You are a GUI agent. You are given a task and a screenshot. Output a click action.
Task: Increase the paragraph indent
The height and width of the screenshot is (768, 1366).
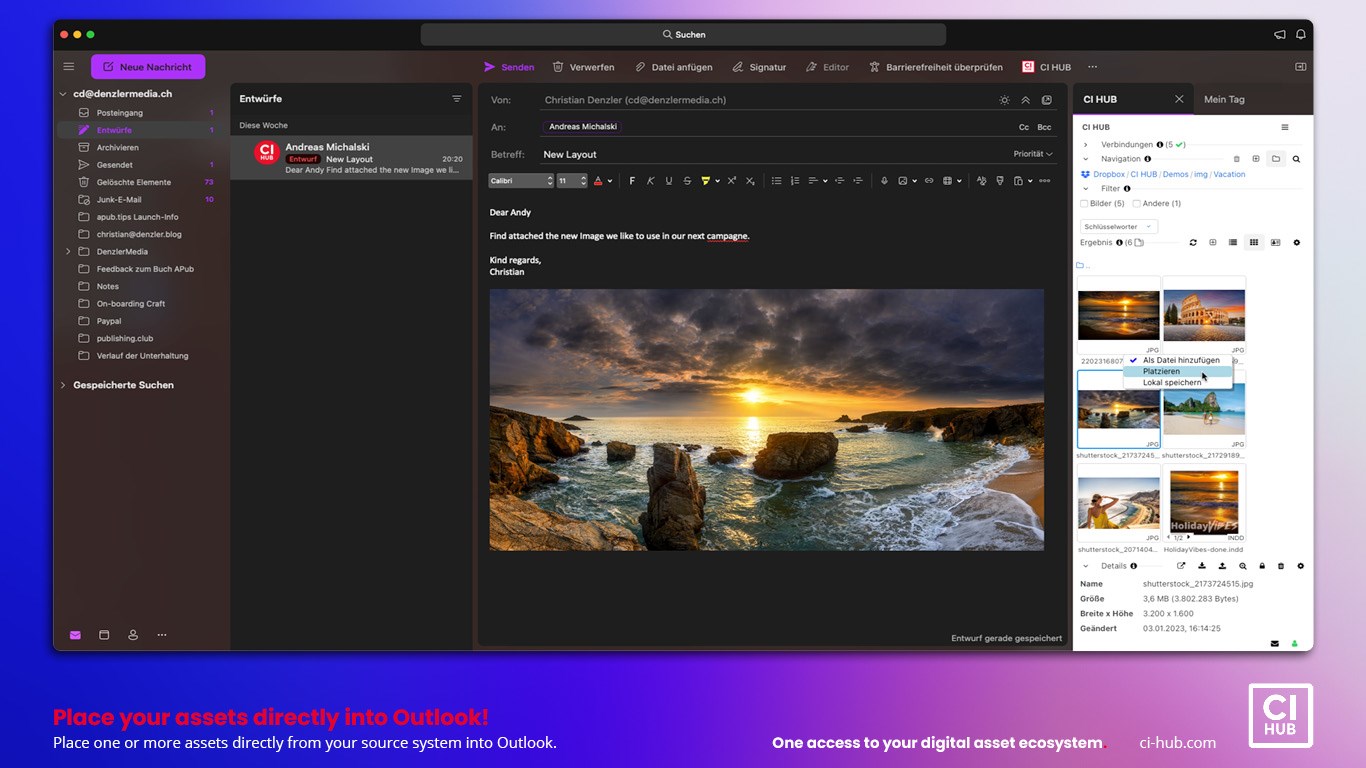[858, 181]
